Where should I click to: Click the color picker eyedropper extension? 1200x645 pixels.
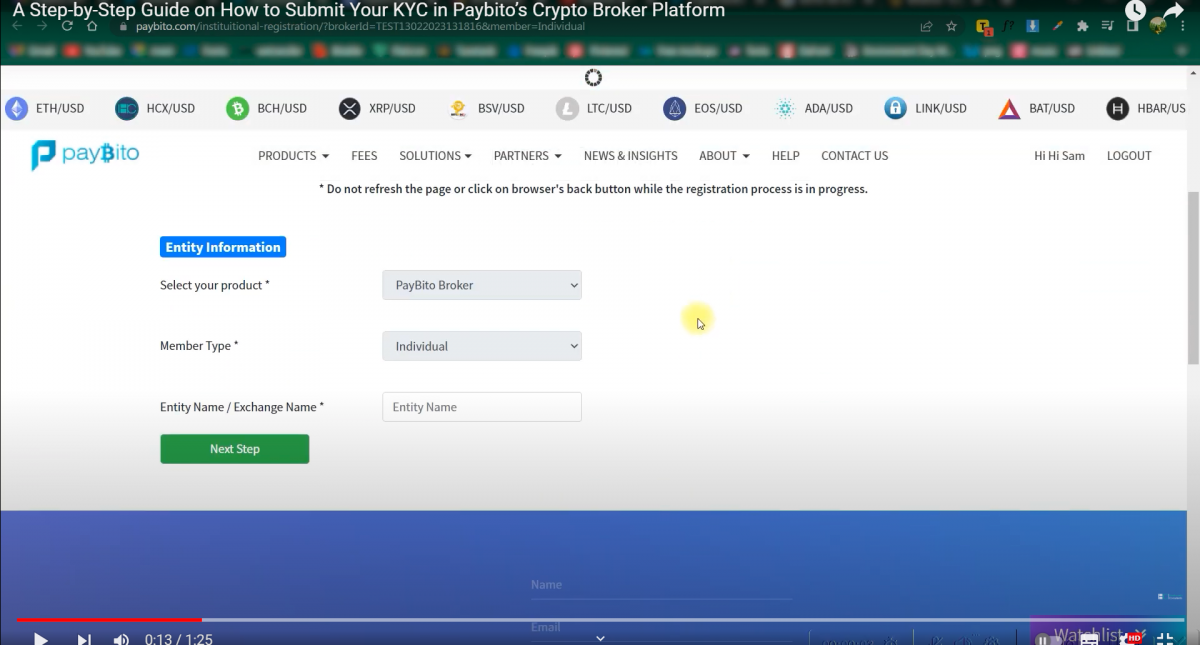pyautogui.click(x=1058, y=26)
